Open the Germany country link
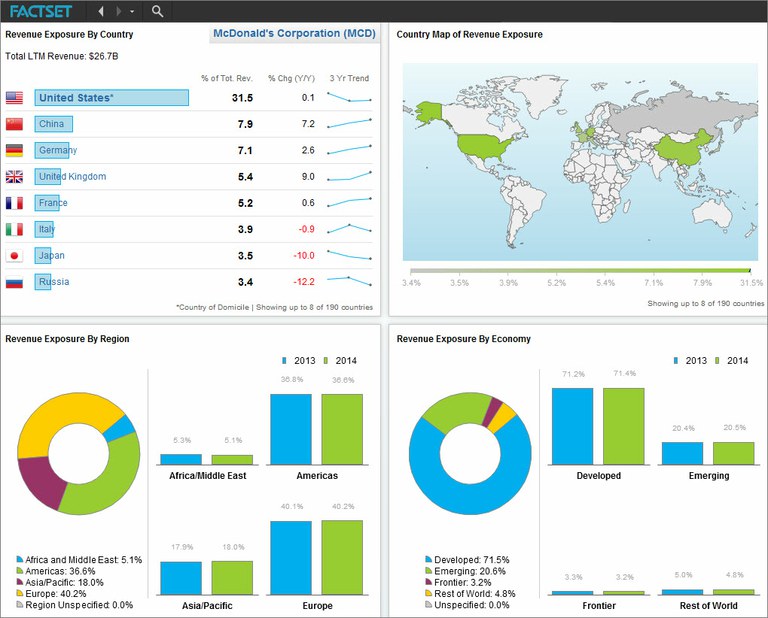The height and width of the screenshot is (618, 768). pyautogui.click(x=58, y=150)
